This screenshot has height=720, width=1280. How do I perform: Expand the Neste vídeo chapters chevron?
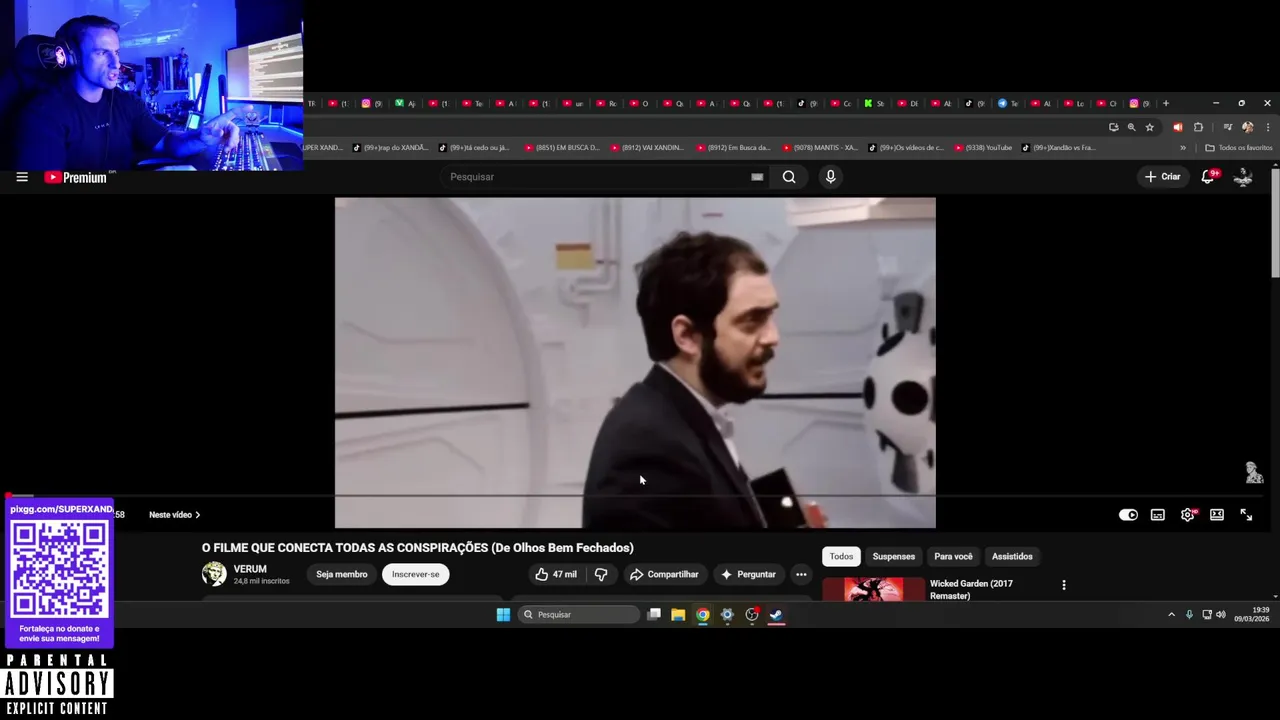[197, 515]
